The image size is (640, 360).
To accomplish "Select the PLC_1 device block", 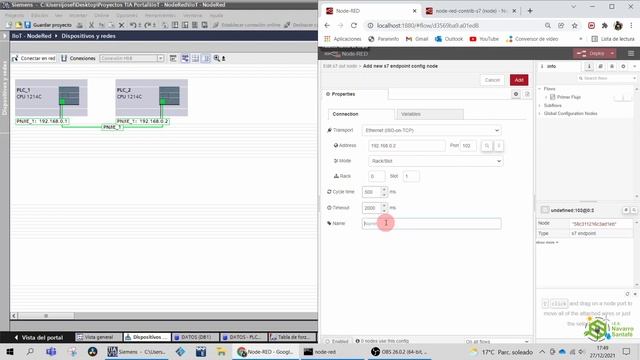I will 51,98.
